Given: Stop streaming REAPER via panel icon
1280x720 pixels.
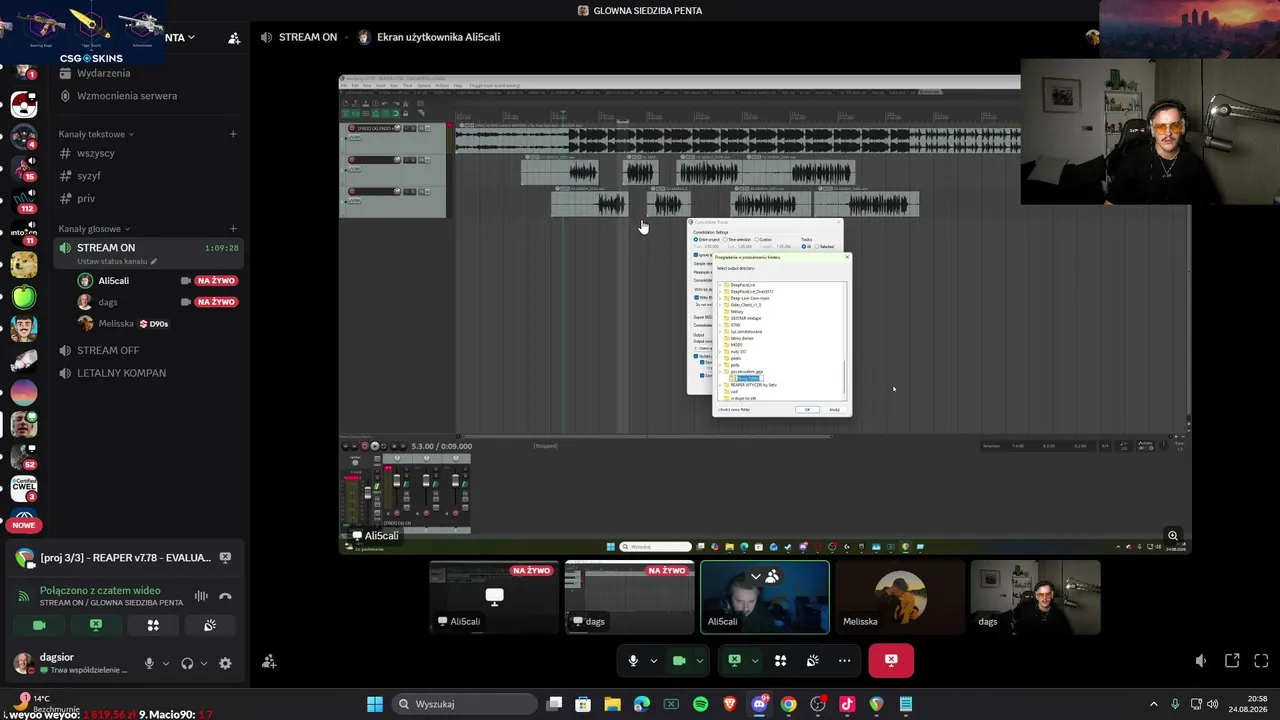Looking at the screenshot, I should pos(225,558).
